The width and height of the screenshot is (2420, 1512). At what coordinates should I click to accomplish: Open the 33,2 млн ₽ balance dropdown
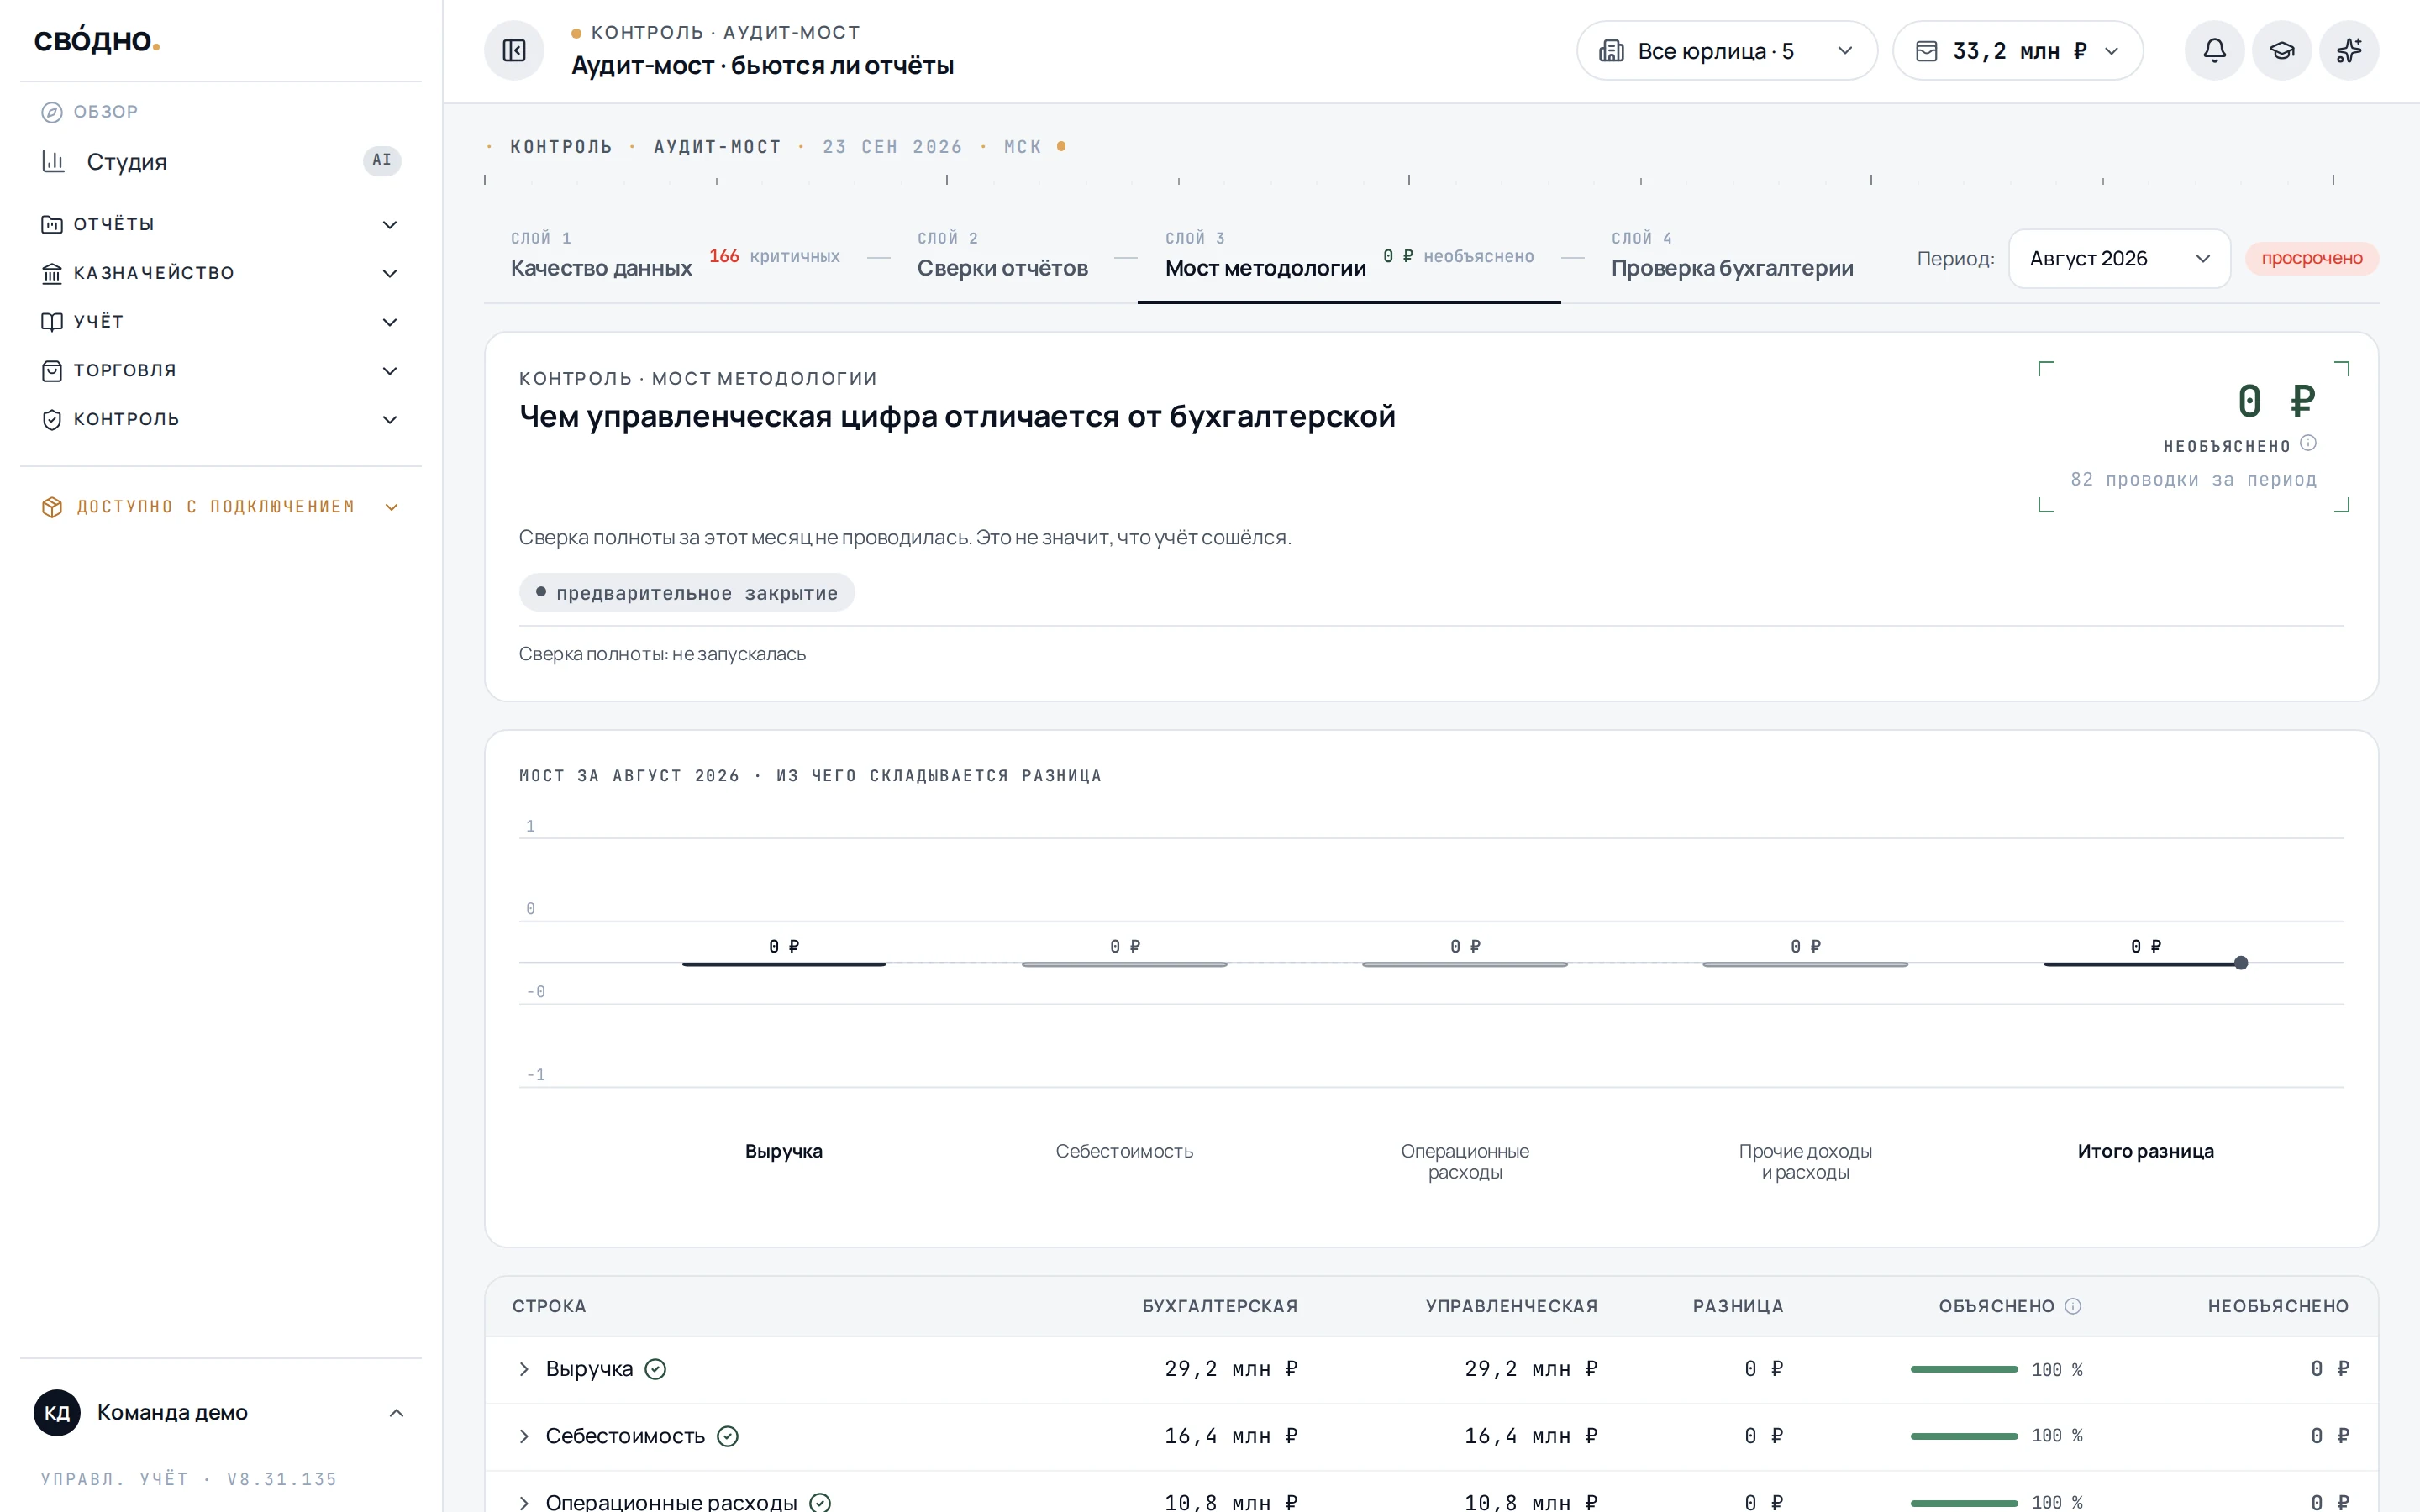click(2017, 50)
